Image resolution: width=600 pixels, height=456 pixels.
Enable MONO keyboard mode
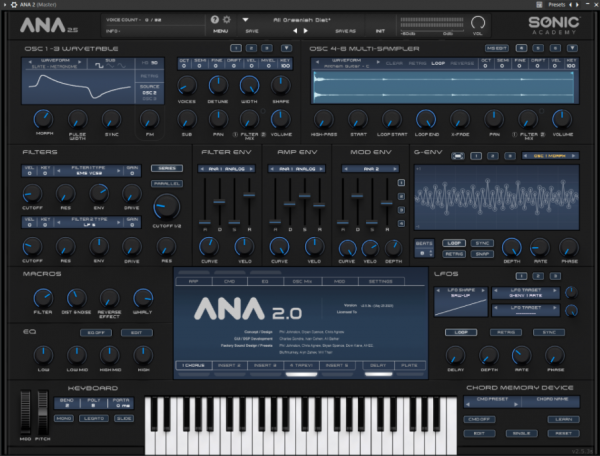[x=64, y=418]
